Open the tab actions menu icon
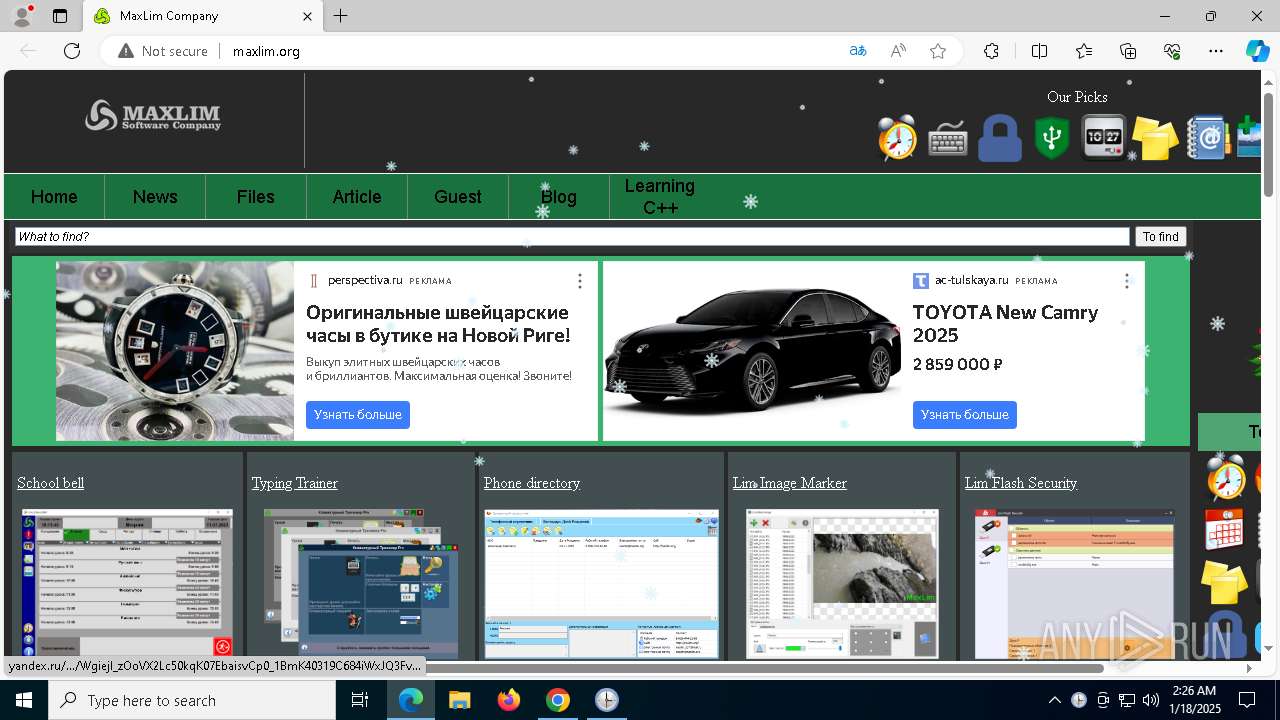The height and width of the screenshot is (720, 1280). pos(60,16)
